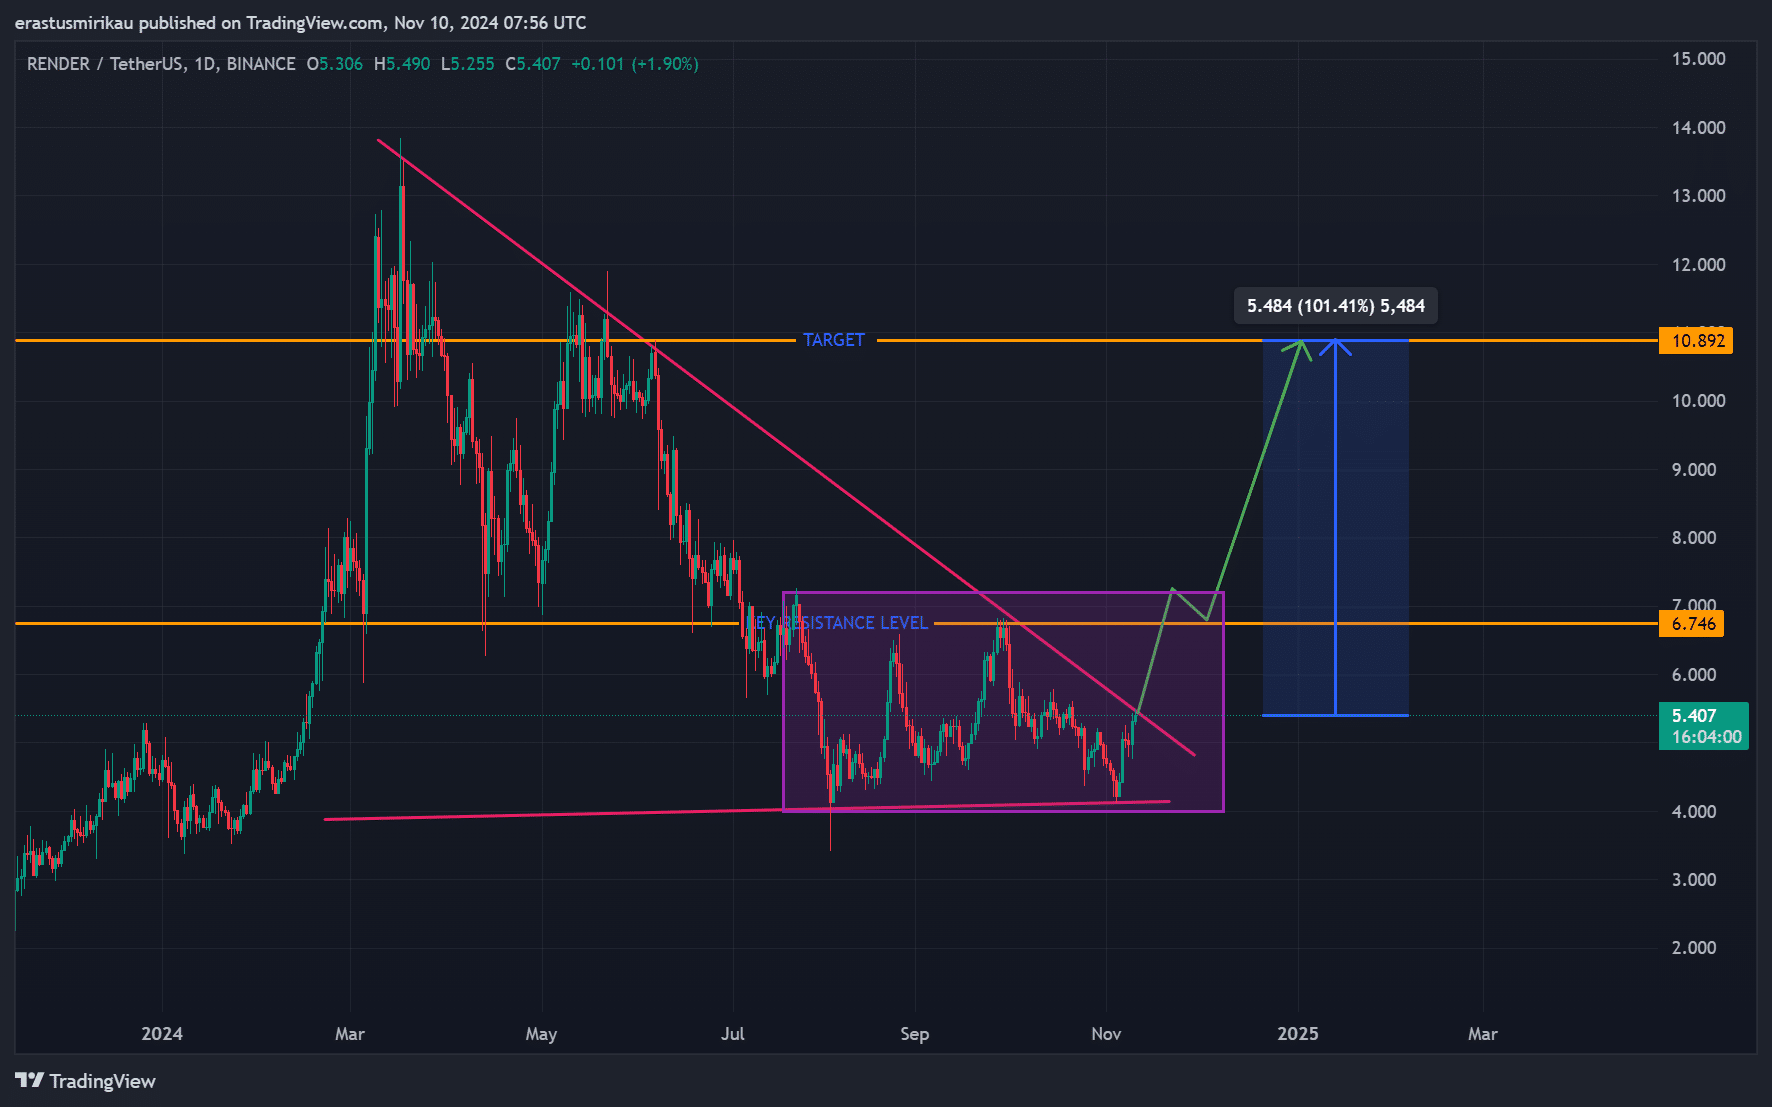The height and width of the screenshot is (1107, 1772).
Task: Click the 6.746 resistance price label
Action: coord(1693,624)
